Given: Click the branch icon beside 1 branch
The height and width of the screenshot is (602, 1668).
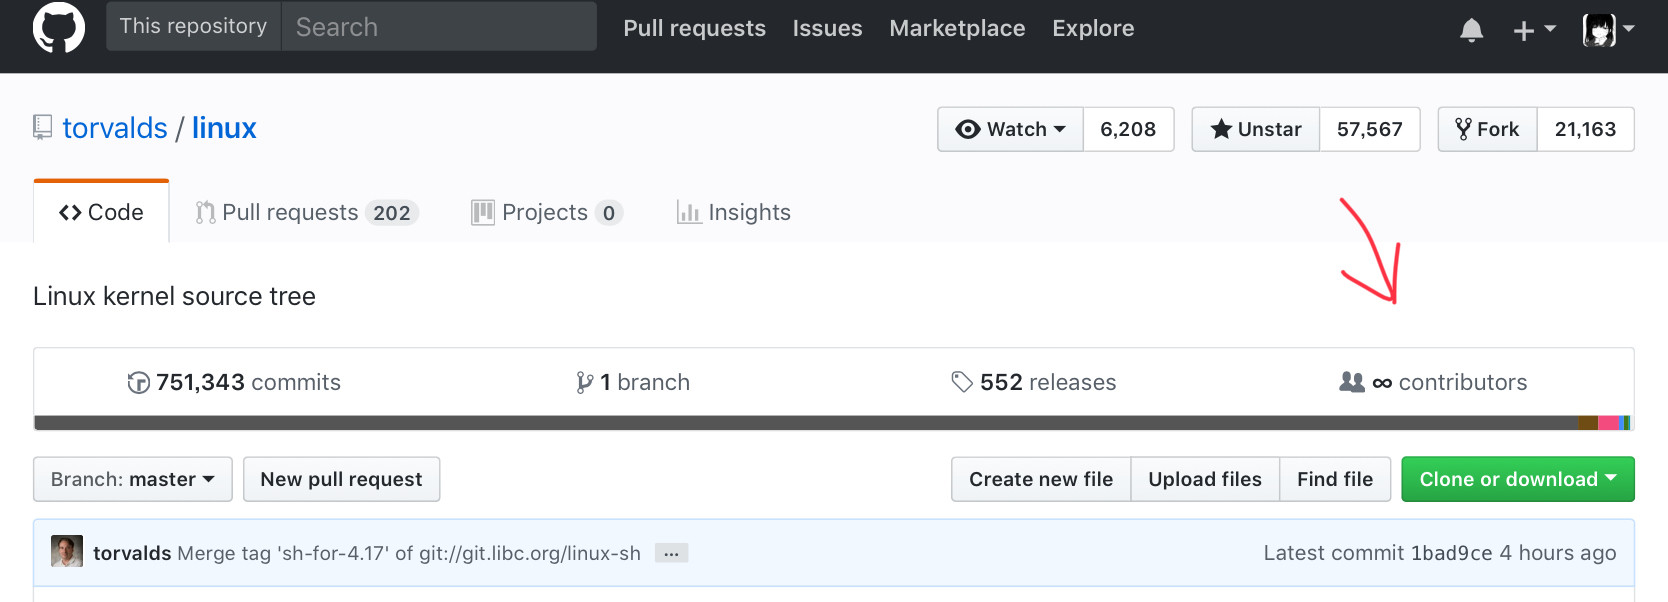Looking at the screenshot, I should coord(585,382).
